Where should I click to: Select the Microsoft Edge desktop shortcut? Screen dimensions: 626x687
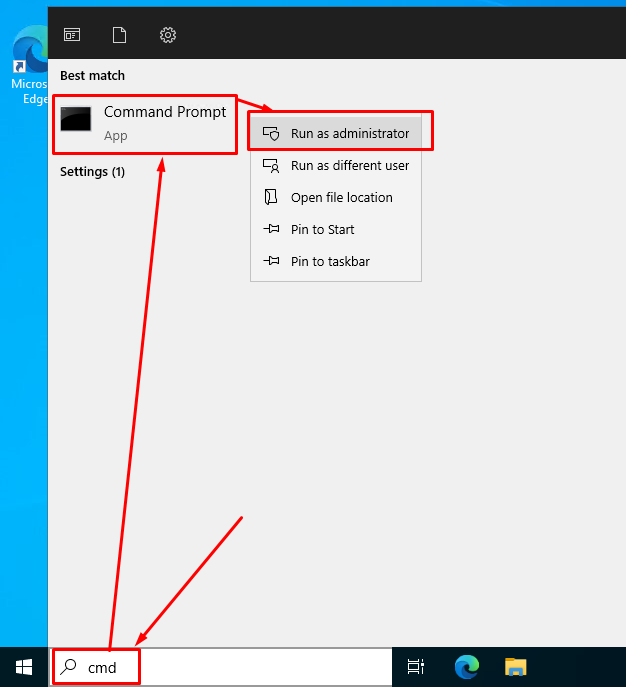pyautogui.click(x=30, y=65)
